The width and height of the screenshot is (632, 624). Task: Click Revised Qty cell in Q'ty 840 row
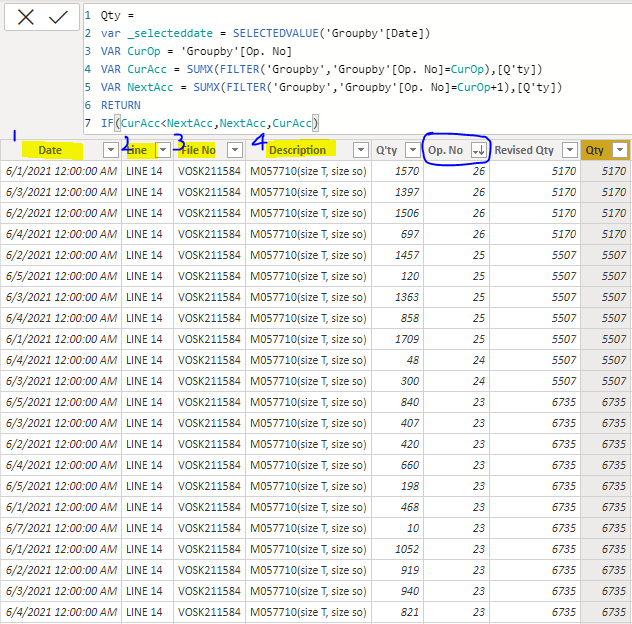tap(535, 402)
